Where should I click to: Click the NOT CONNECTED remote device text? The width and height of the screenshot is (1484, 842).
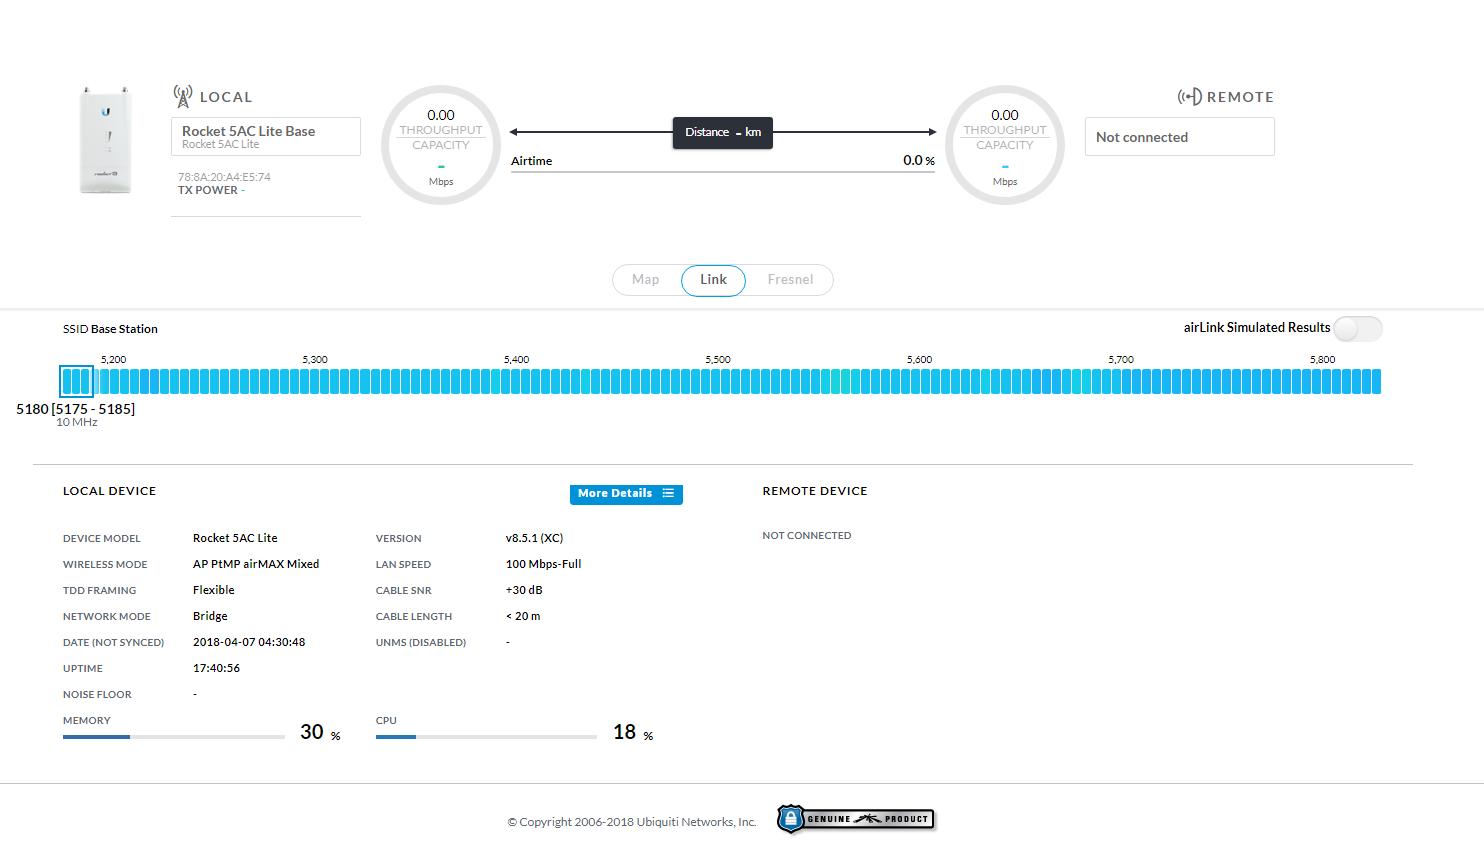click(x=807, y=536)
